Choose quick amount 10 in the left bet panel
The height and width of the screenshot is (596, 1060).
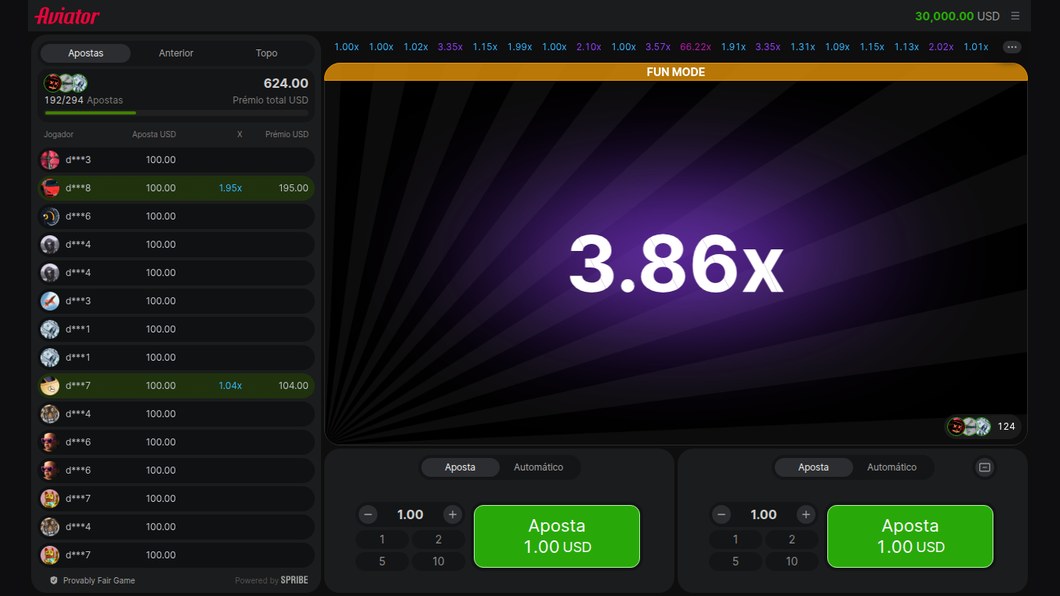tap(438, 561)
